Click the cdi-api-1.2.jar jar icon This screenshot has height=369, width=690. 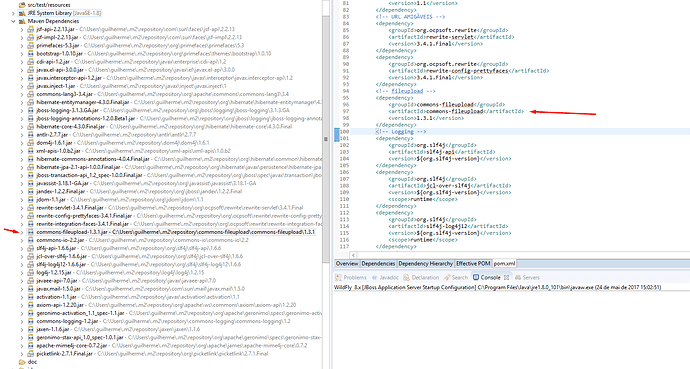coord(30,62)
